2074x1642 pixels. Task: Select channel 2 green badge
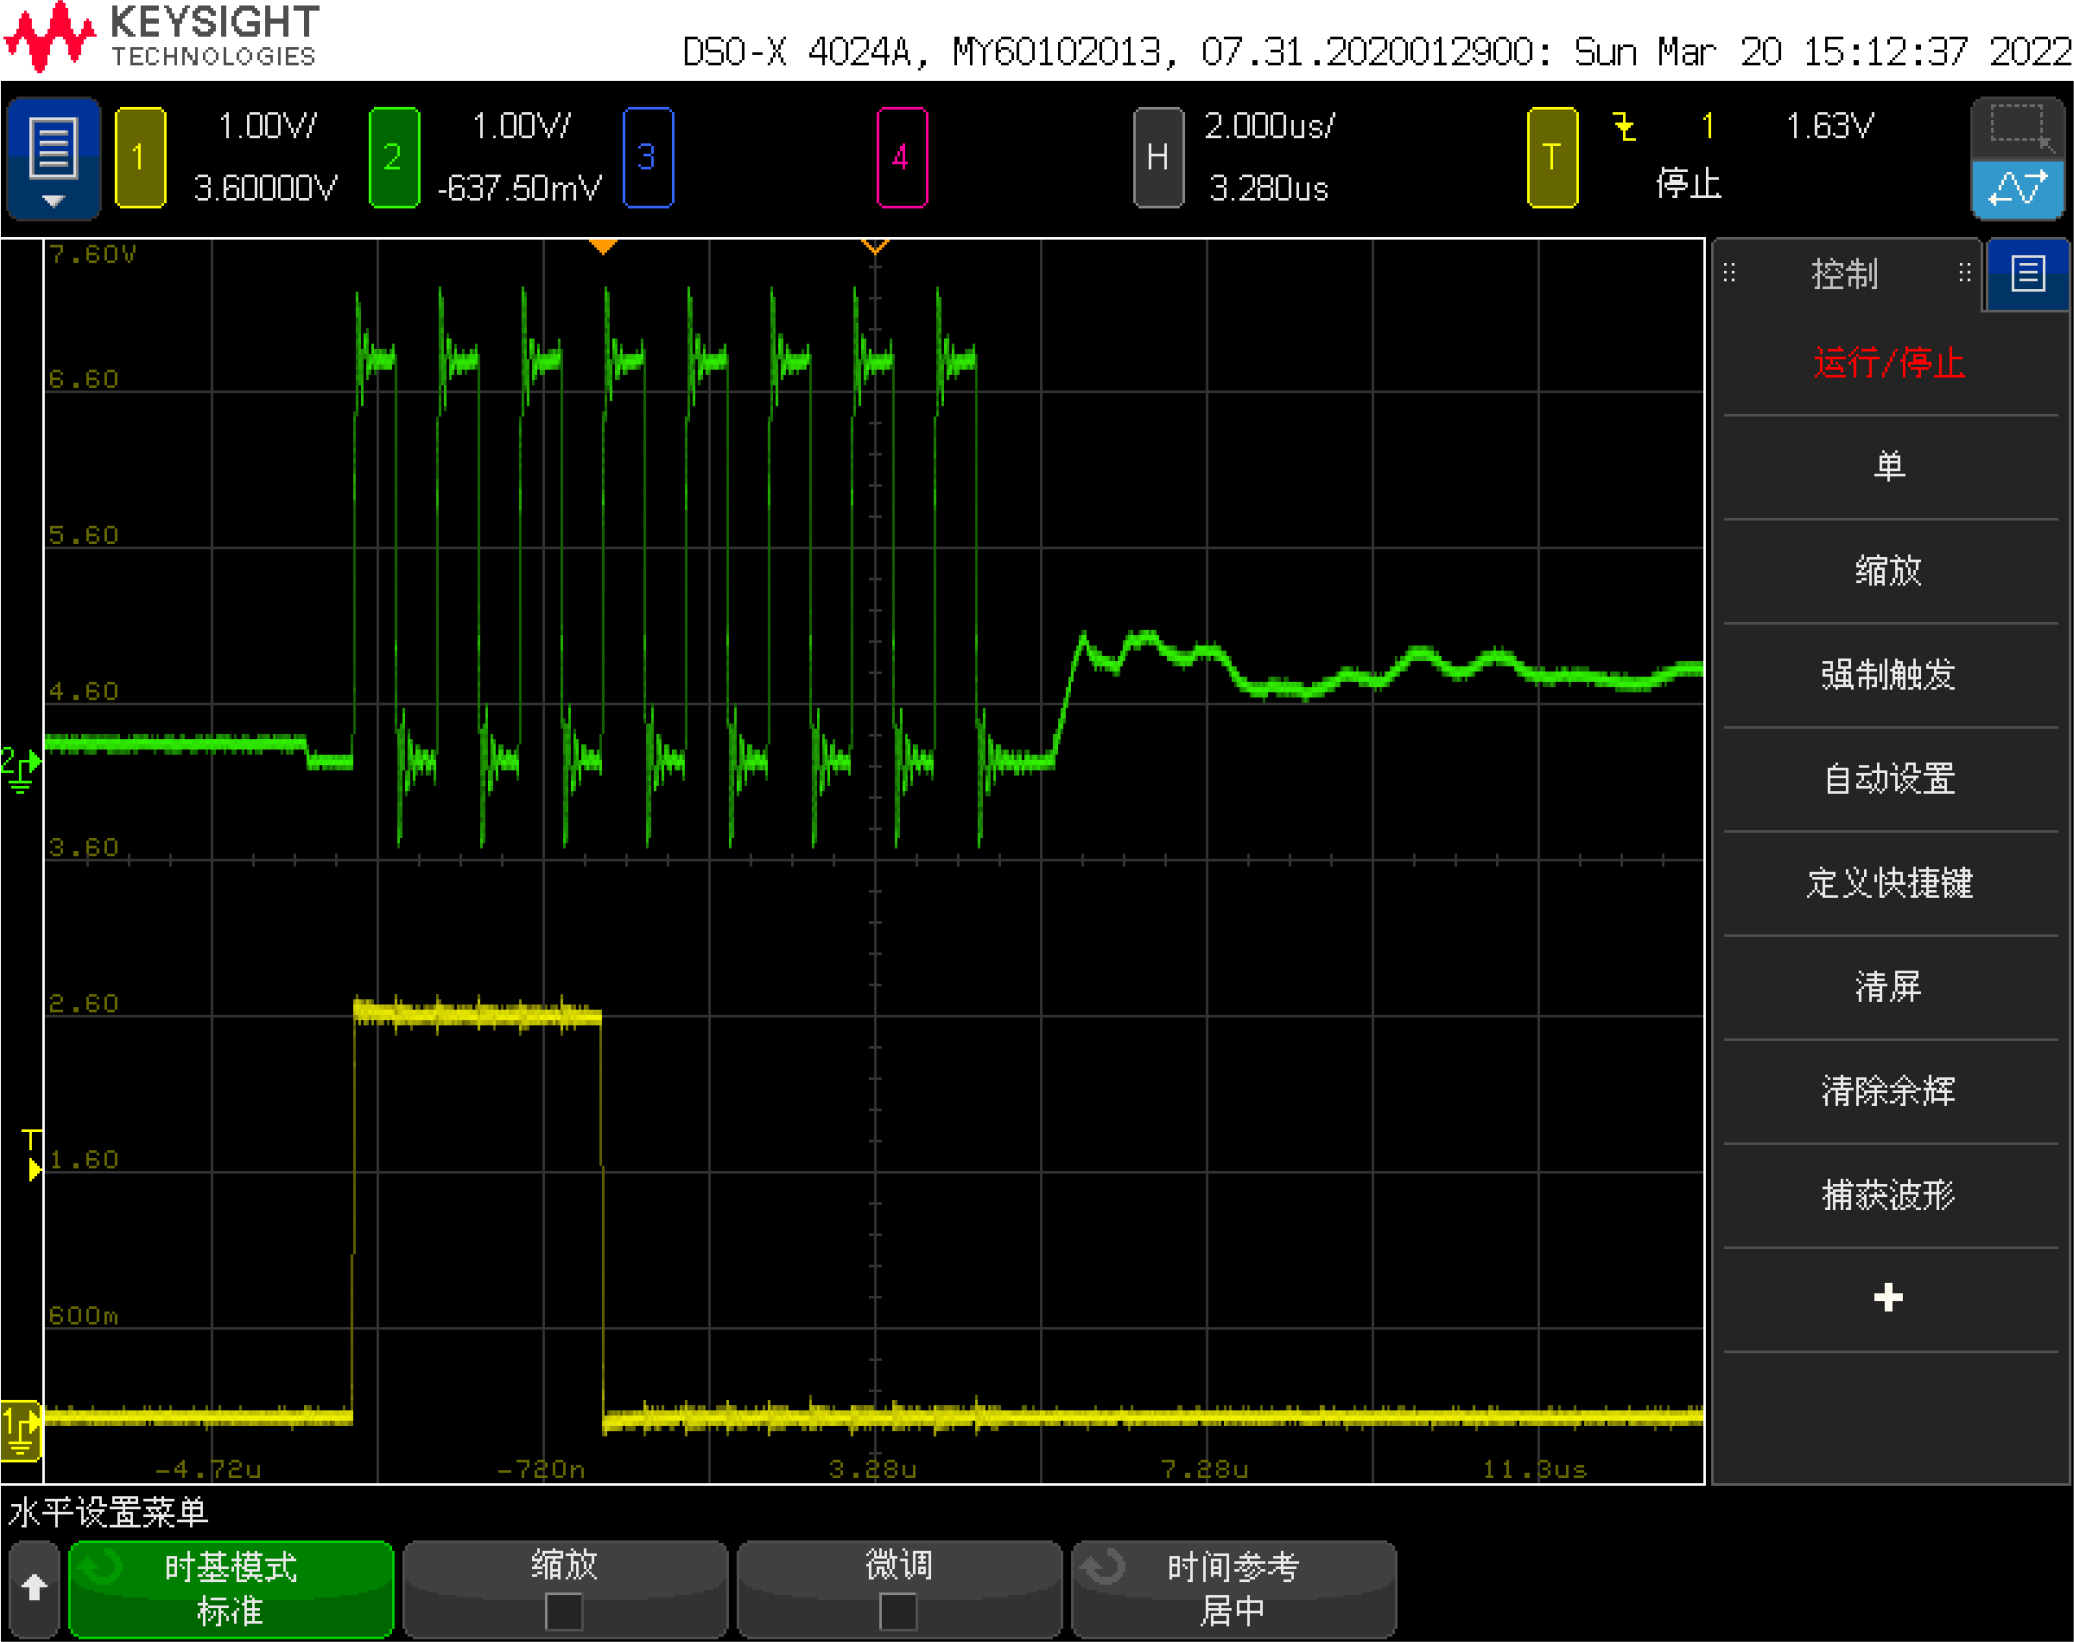(x=393, y=157)
